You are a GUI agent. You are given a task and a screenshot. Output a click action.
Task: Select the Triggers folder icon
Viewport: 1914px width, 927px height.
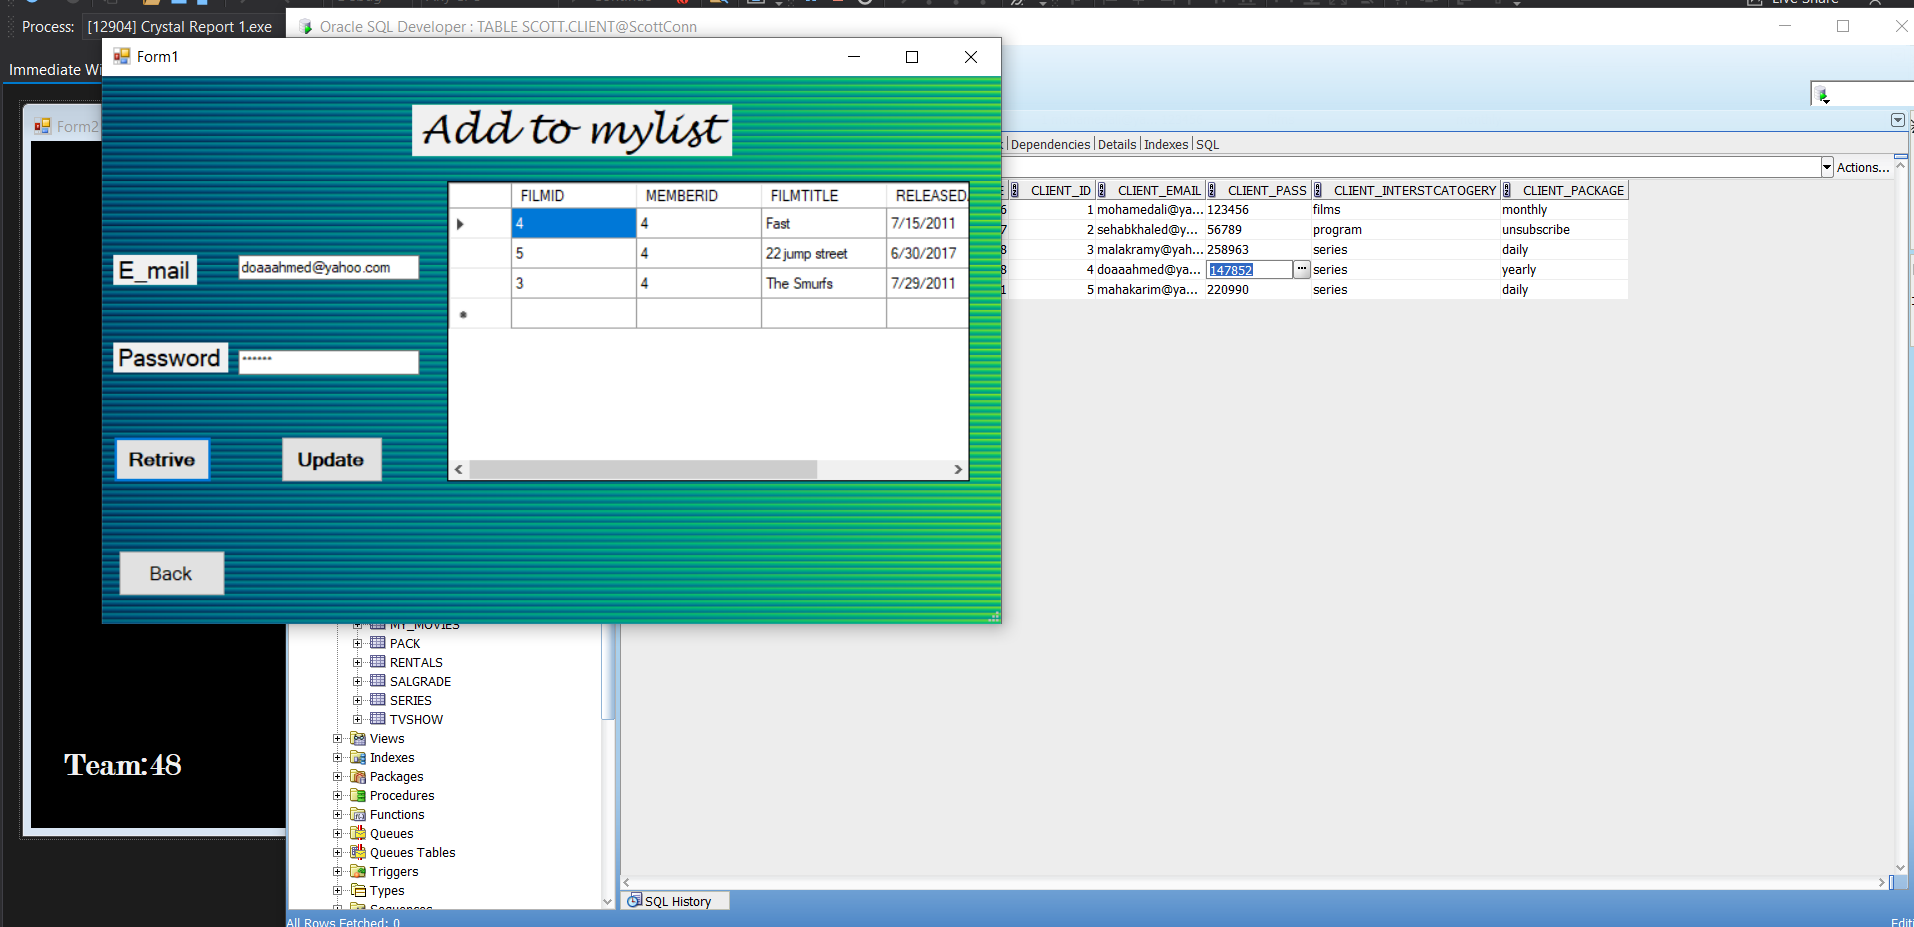point(358,871)
